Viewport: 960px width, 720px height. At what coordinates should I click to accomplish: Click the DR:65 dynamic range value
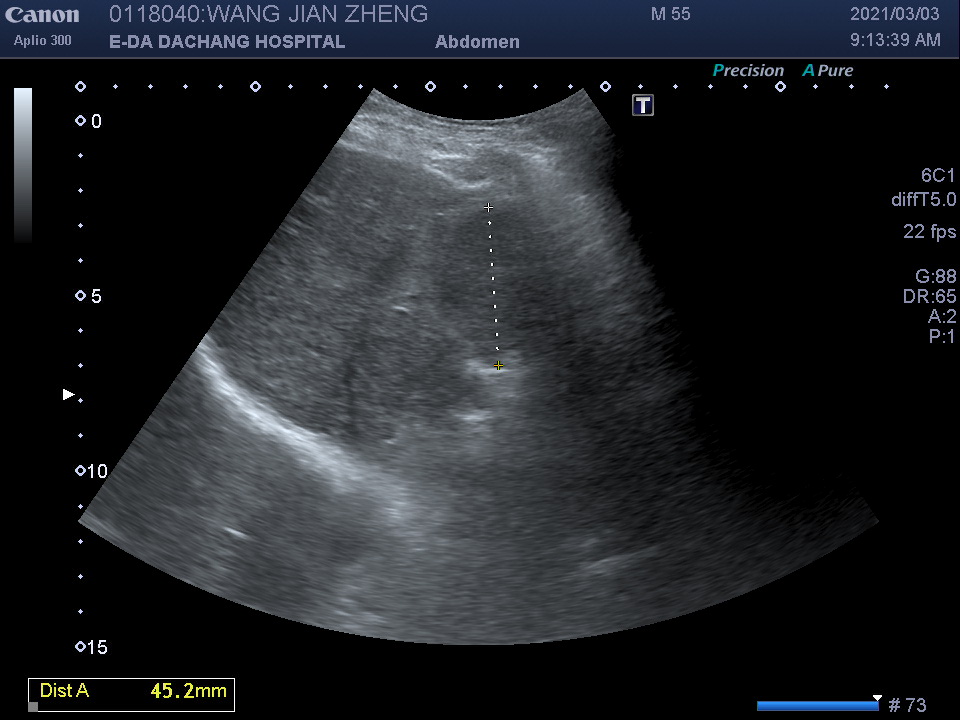pyautogui.click(x=929, y=296)
